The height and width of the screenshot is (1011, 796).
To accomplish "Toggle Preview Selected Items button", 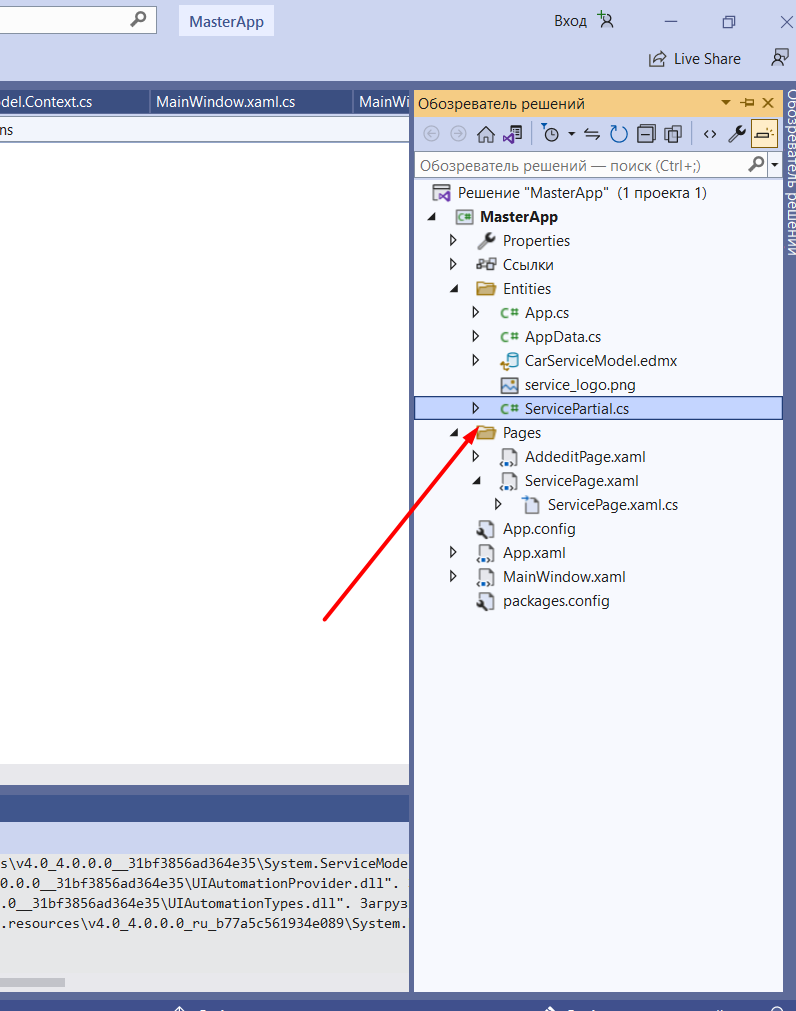I will pyautogui.click(x=764, y=134).
